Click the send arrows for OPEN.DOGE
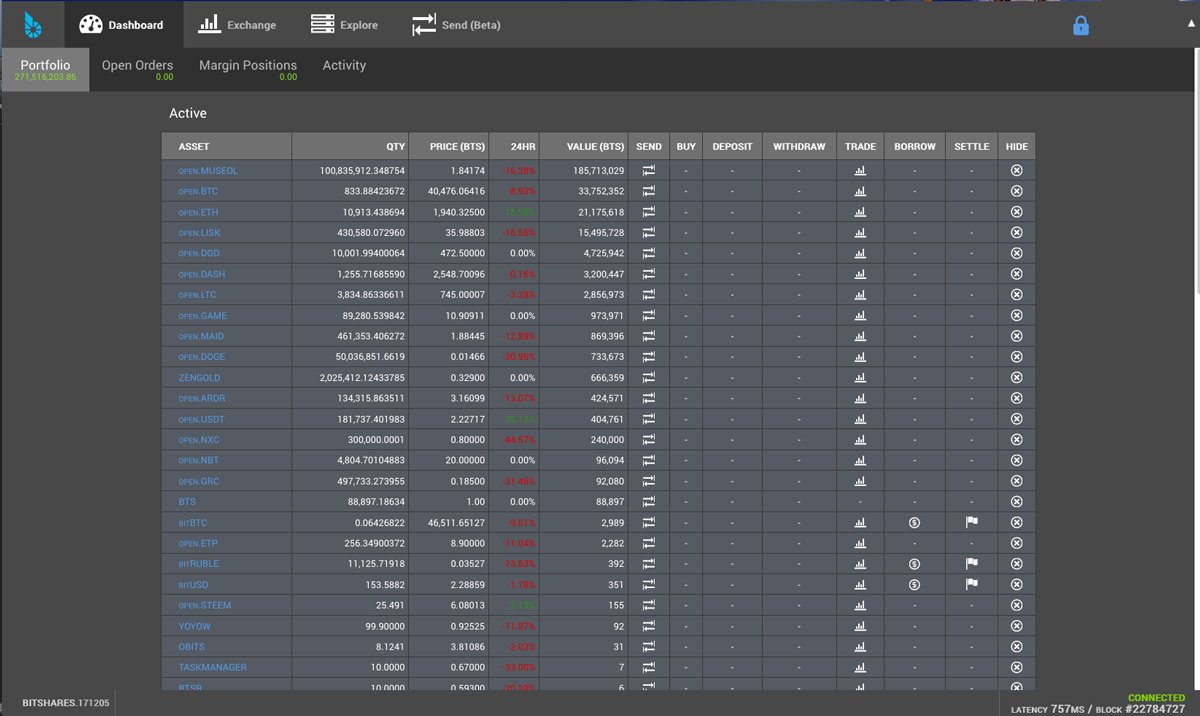The image size is (1200, 716). click(648, 357)
